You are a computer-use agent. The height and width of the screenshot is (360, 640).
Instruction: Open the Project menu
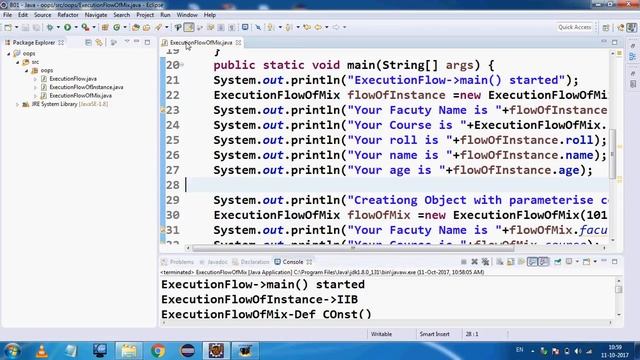point(145,15)
